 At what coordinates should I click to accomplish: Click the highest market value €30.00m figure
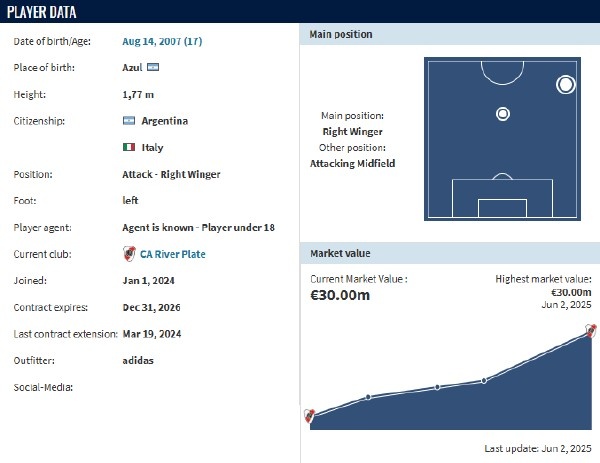click(571, 292)
